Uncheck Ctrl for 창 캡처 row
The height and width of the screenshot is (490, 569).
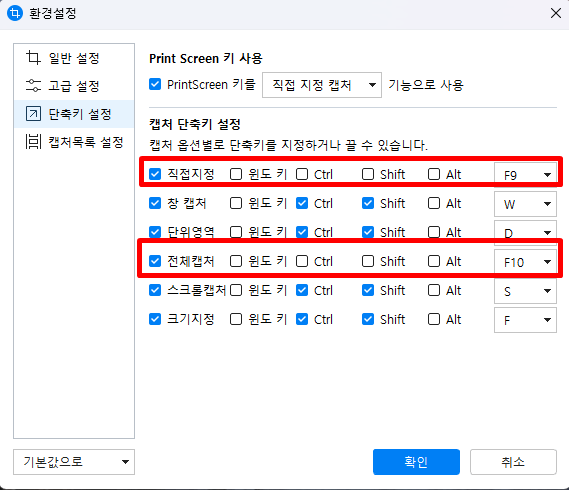[x=302, y=203]
